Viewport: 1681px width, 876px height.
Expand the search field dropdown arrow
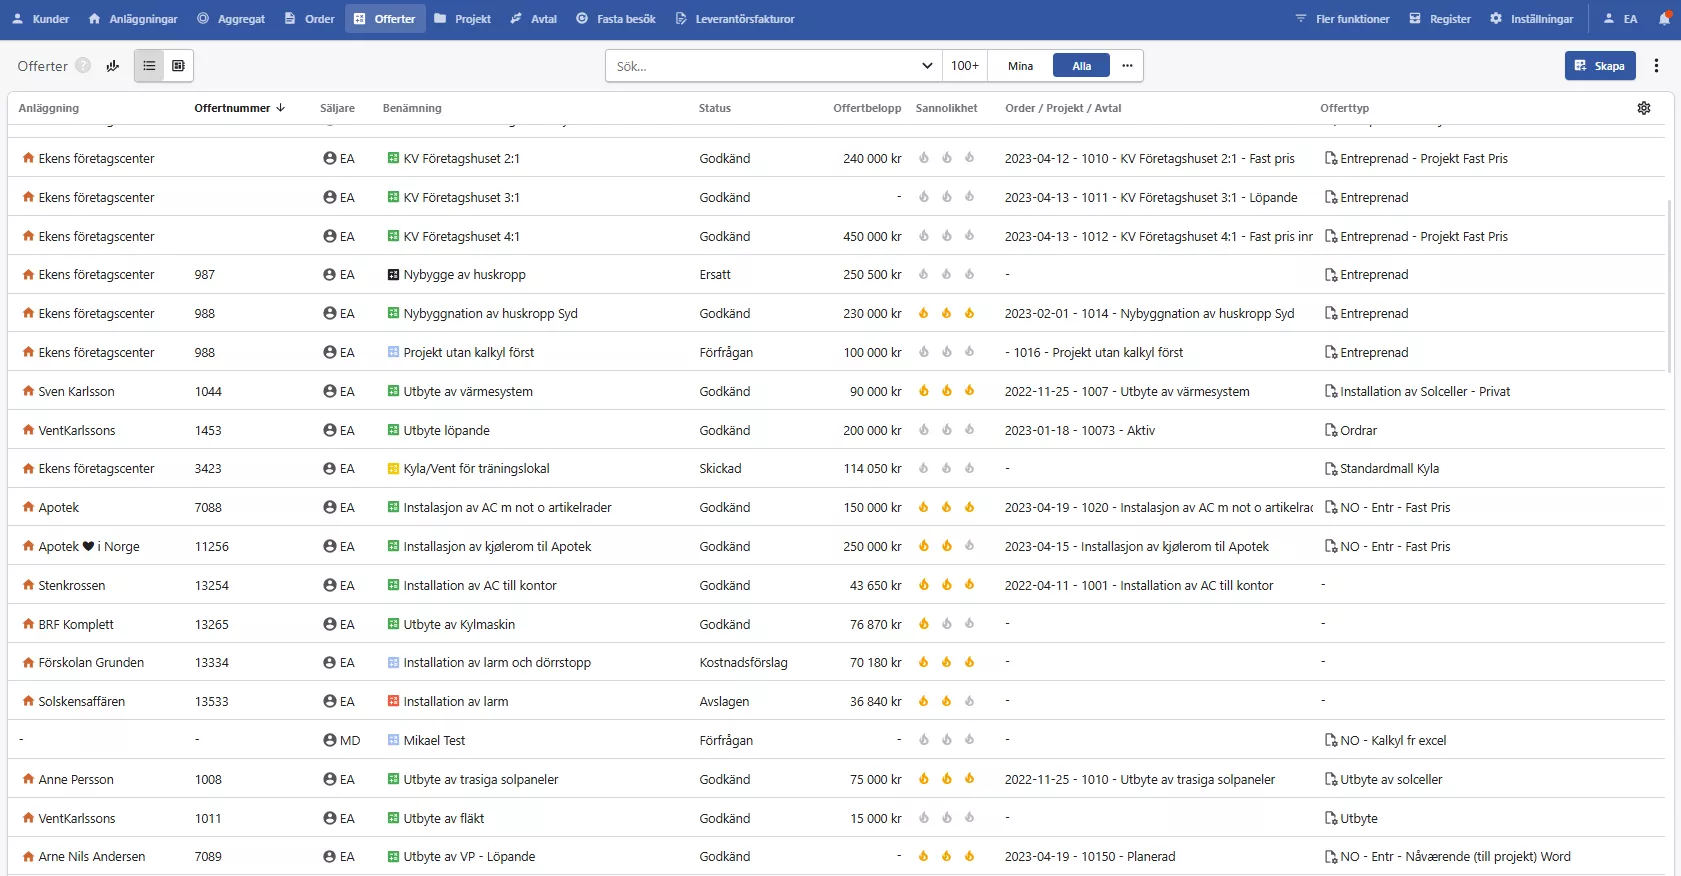coord(926,66)
